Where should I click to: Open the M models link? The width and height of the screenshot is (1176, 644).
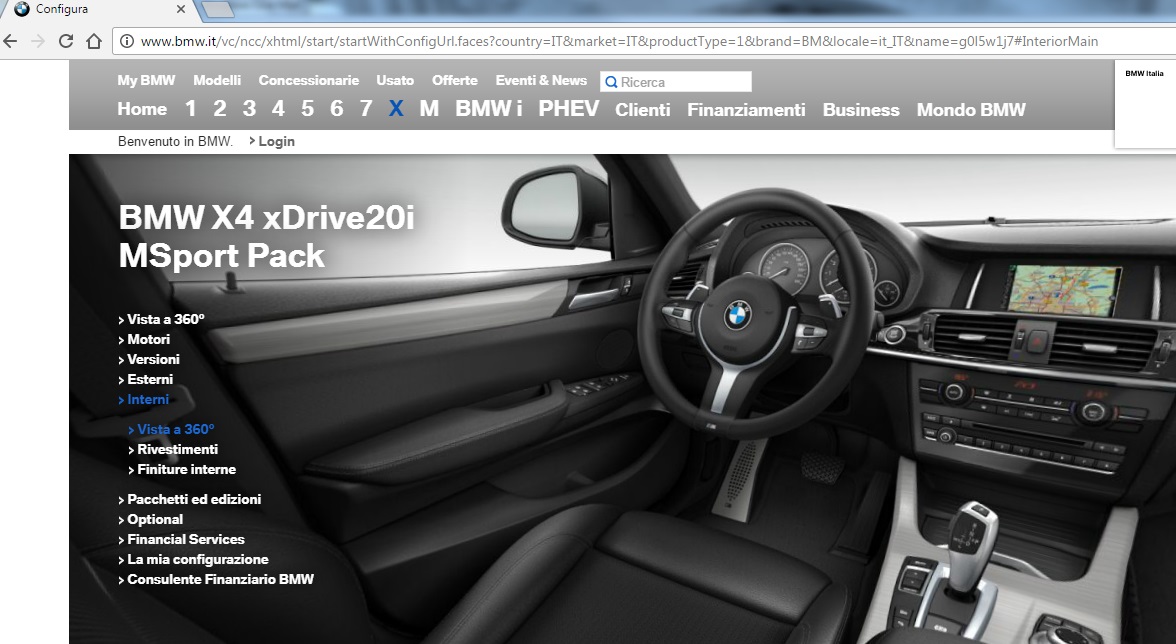(x=429, y=109)
